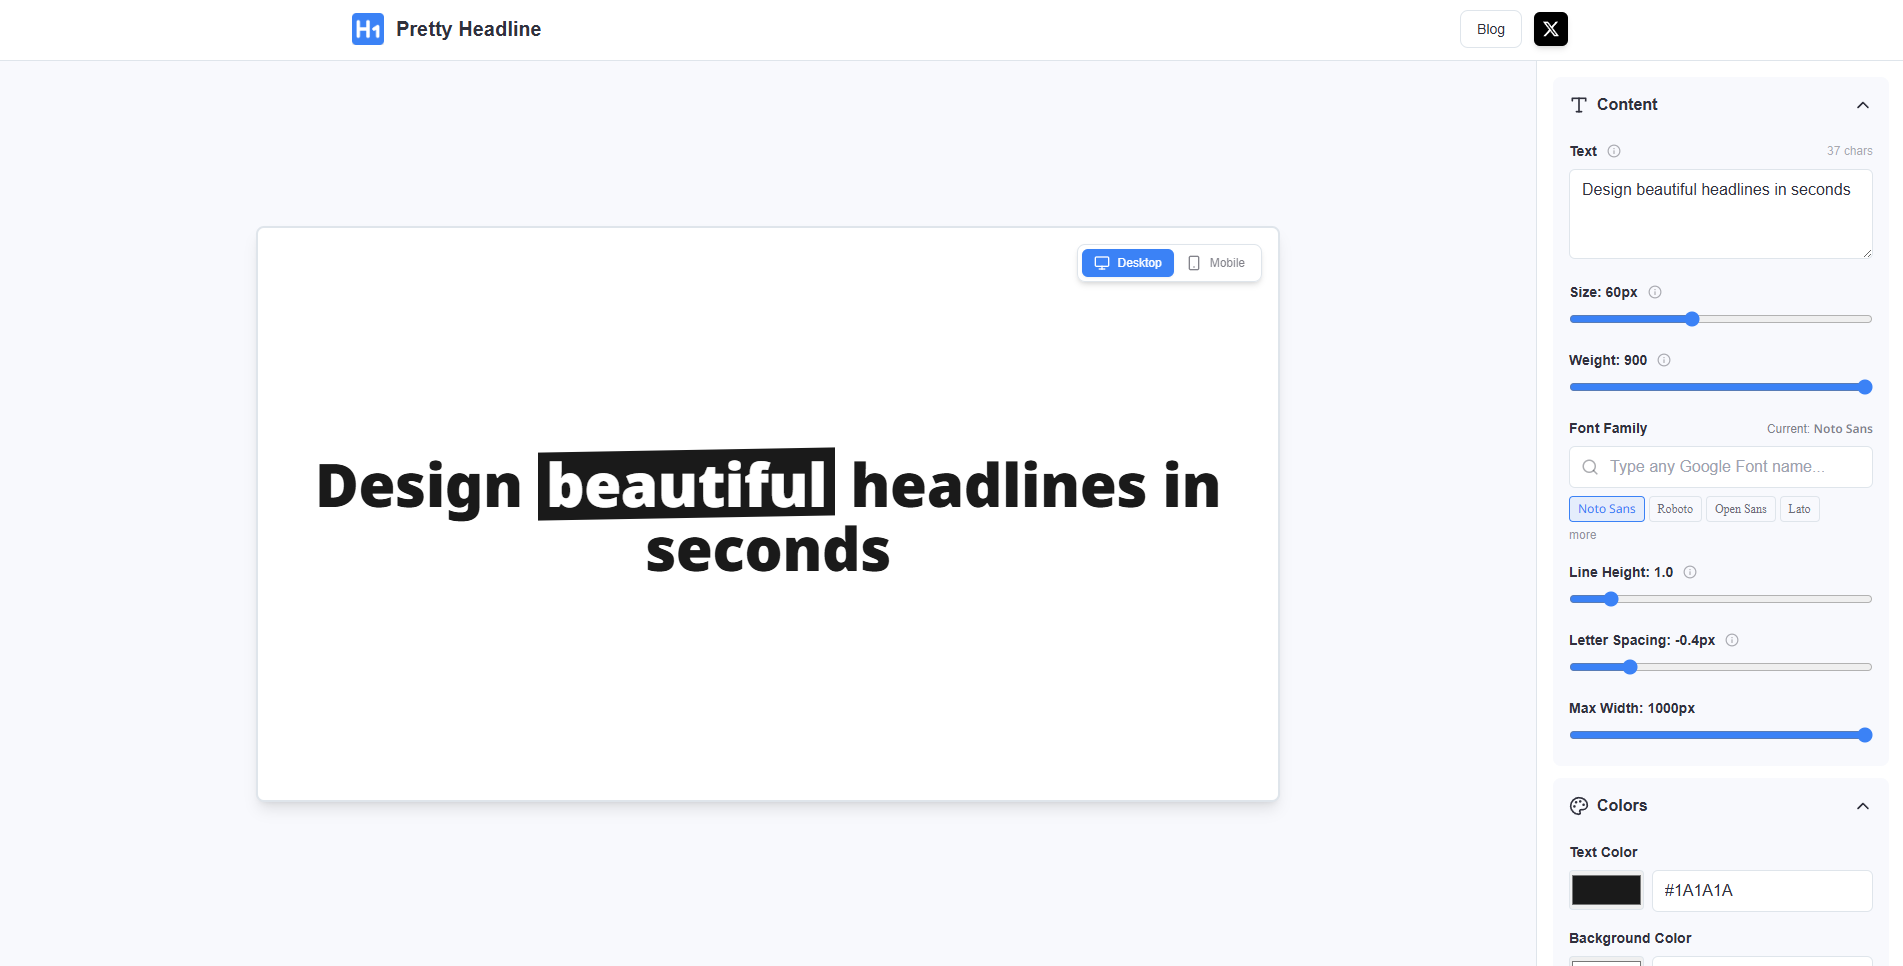Image resolution: width=1903 pixels, height=966 pixels.
Task: Click the magnifier icon in the font search
Action: 1590,467
